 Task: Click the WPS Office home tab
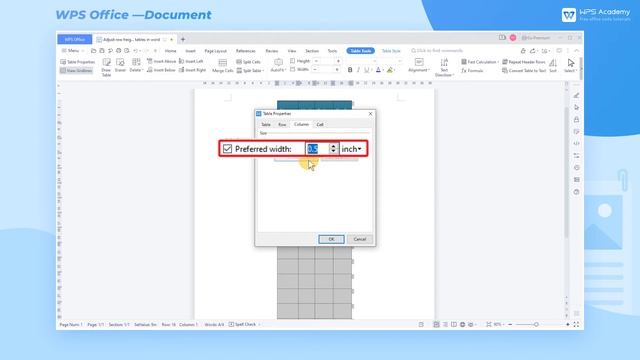tap(75, 39)
